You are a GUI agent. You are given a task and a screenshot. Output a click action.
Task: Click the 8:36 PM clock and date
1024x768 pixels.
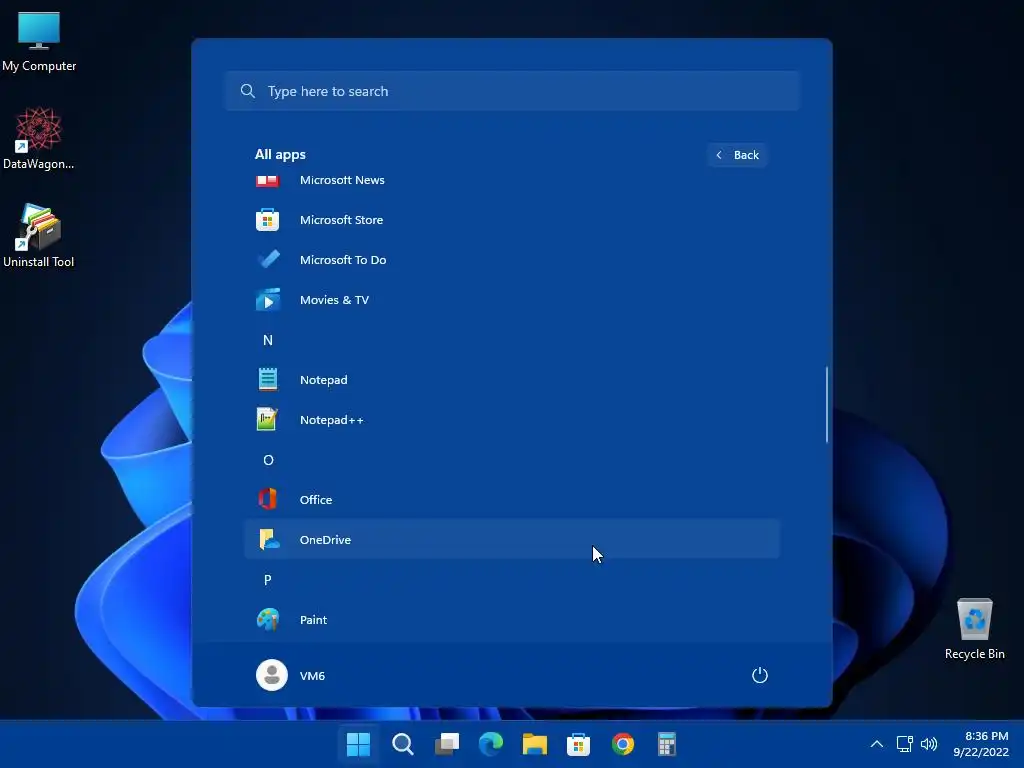[x=981, y=744]
